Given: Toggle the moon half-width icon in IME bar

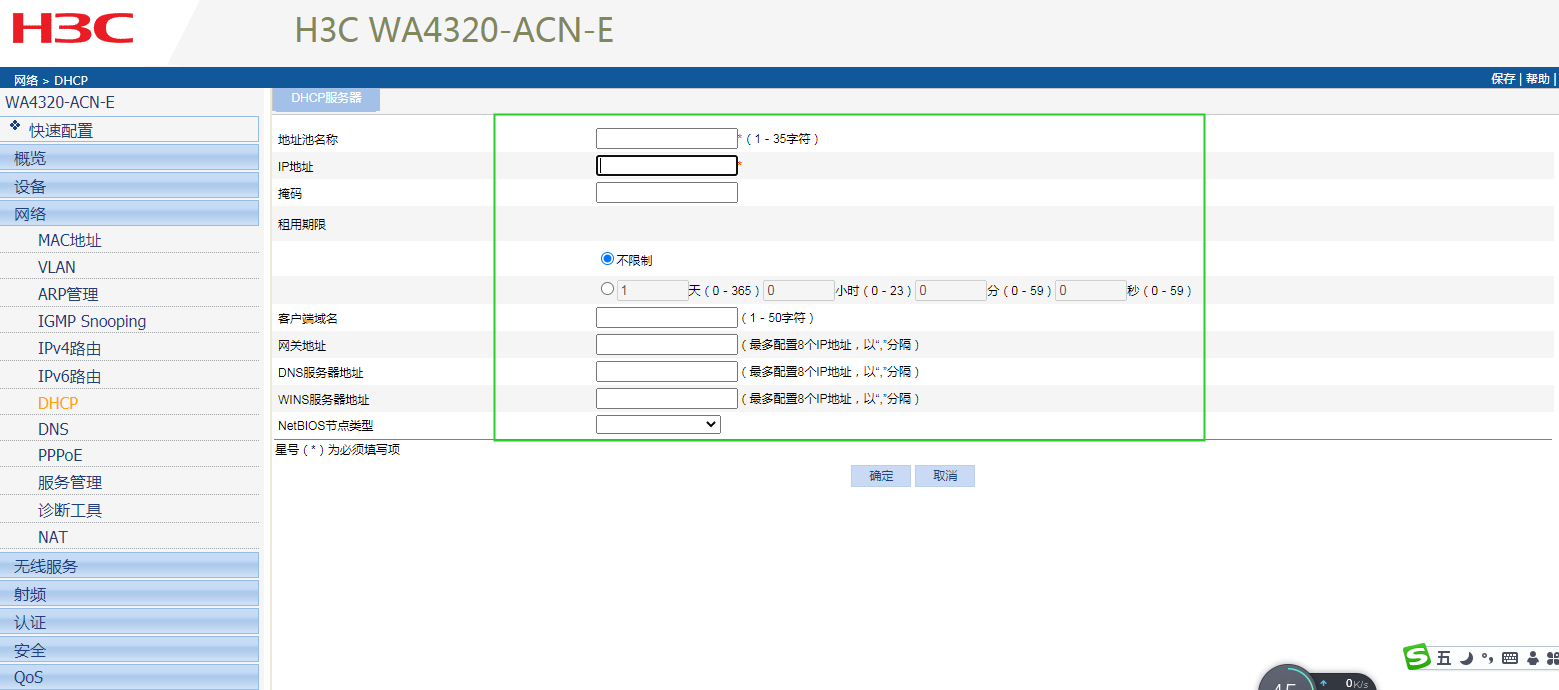Looking at the screenshot, I should click(1466, 658).
